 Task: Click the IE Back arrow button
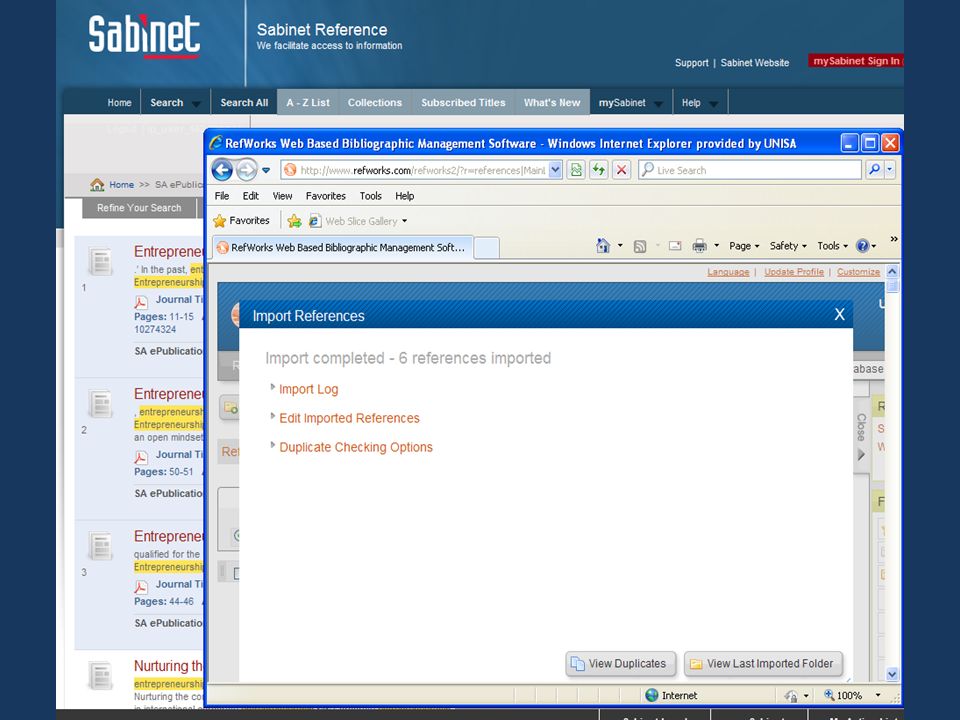coord(222,170)
